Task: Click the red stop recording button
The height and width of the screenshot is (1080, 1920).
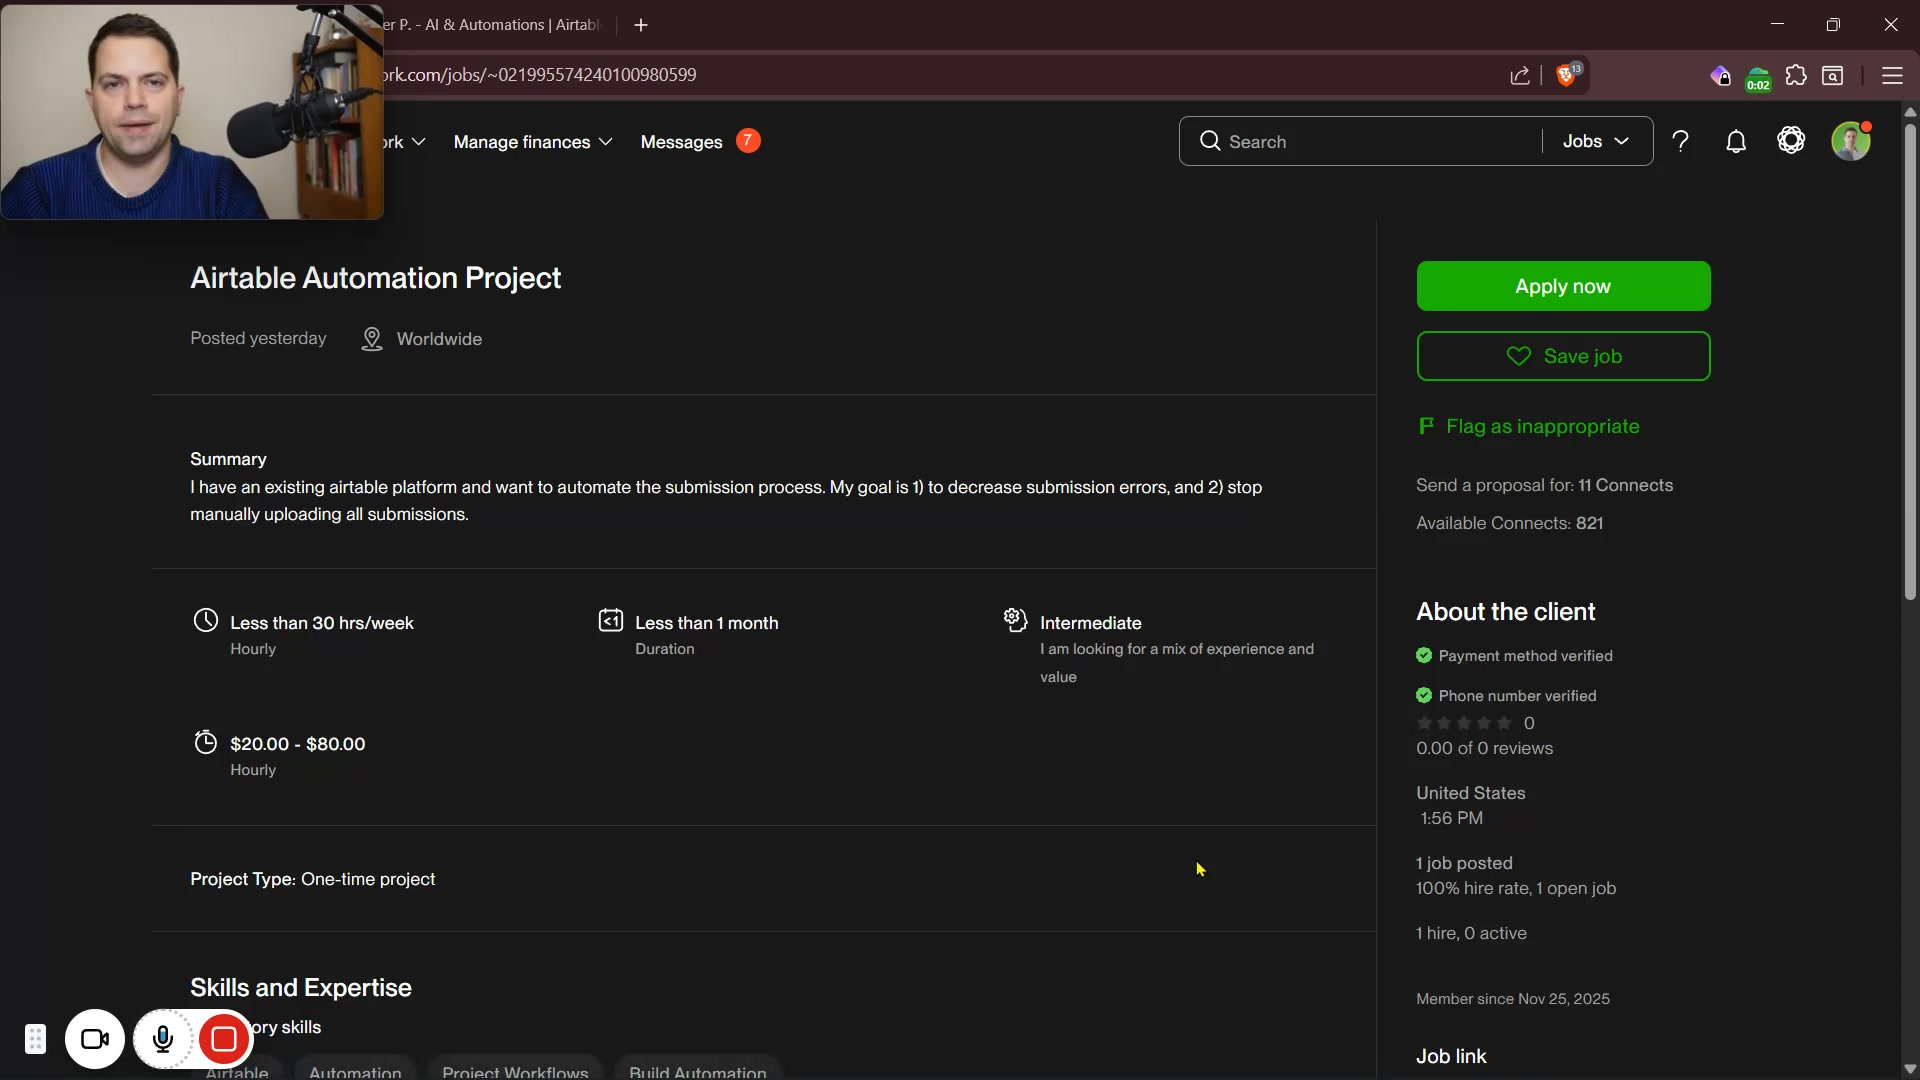Action: (x=224, y=1040)
